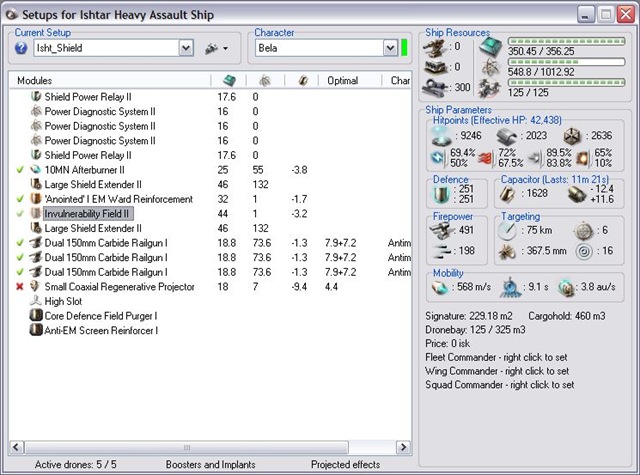Click the powergrid resource icon
The image size is (640, 475).
pos(490,67)
